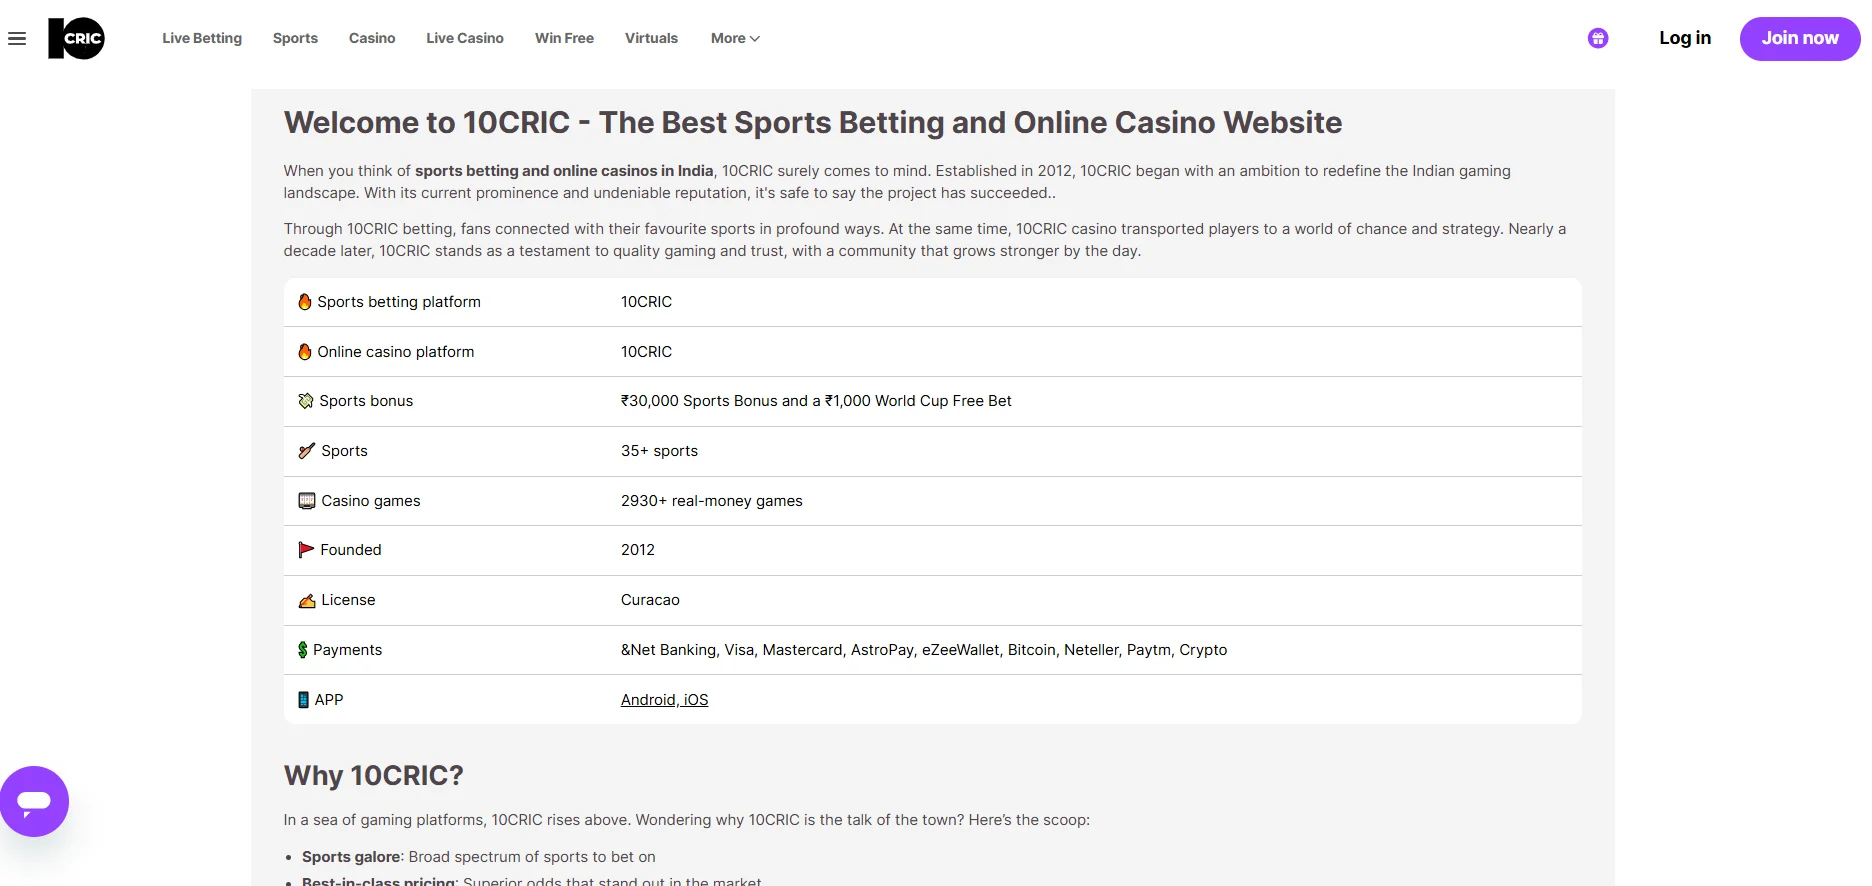
Task: Click the dollar icon beside Payments
Action: click(x=303, y=650)
